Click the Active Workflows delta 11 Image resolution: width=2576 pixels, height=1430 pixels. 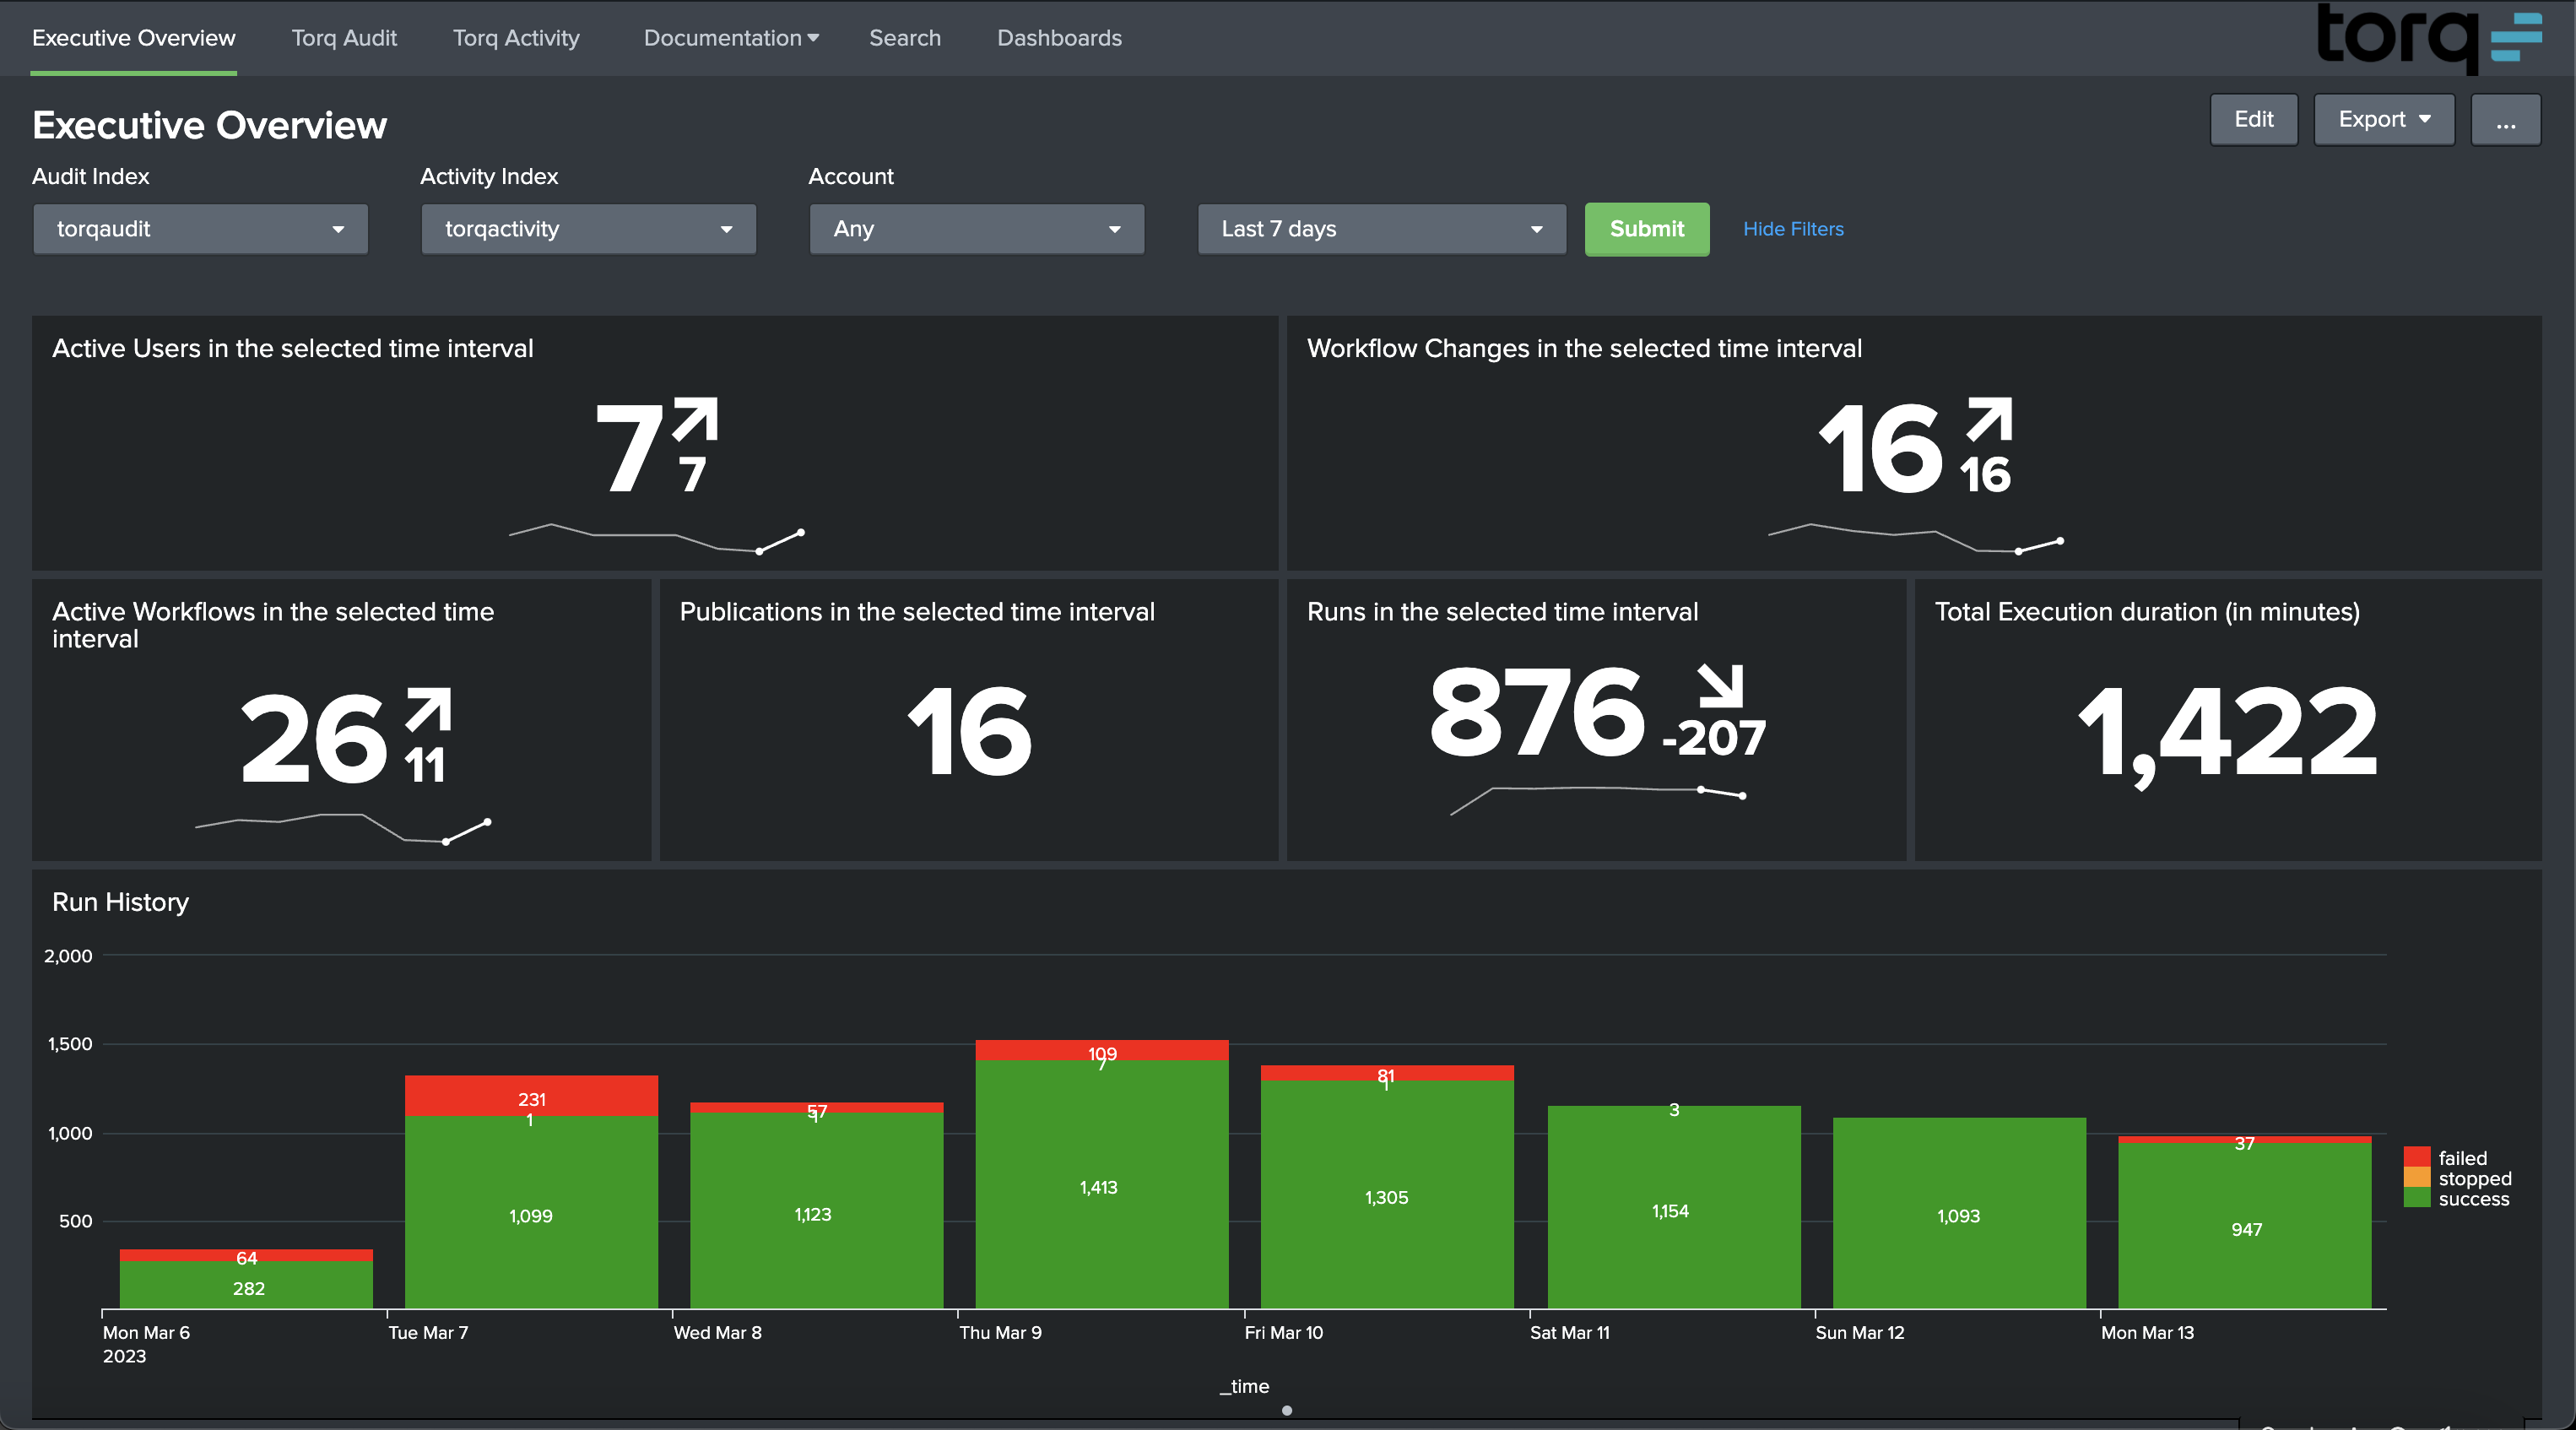pyautogui.click(x=425, y=765)
